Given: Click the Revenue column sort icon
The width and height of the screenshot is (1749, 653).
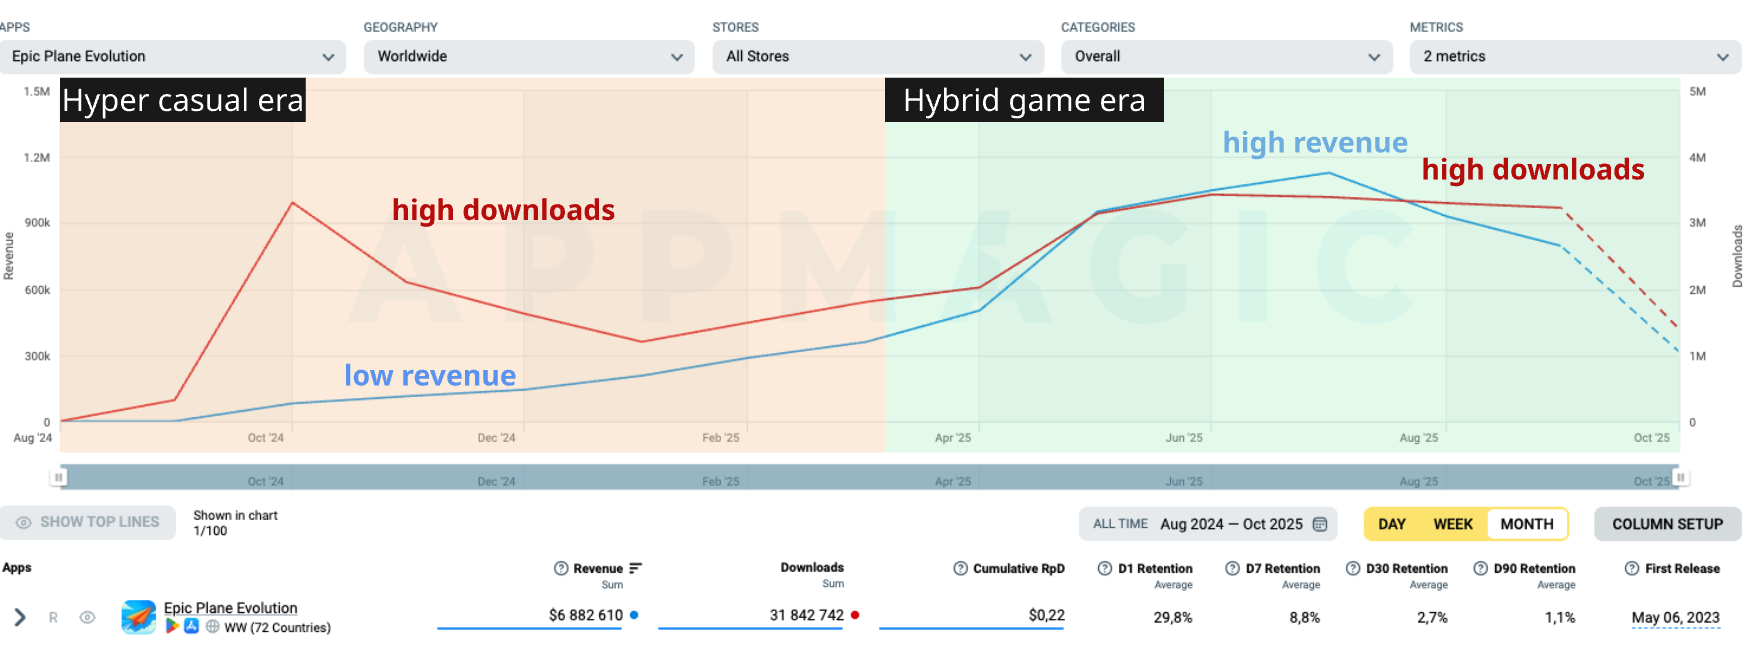Looking at the screenshot, I should coord(635,568).
